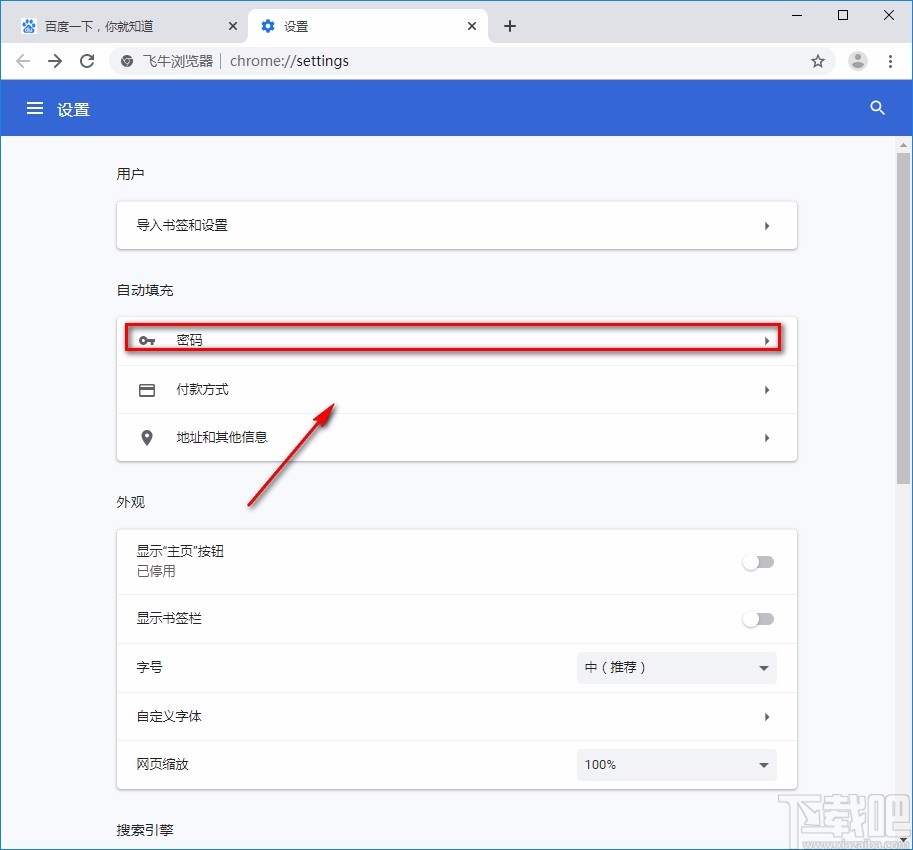
Task: Click the search icon in settings header
Action: click(x=877, y=108)
